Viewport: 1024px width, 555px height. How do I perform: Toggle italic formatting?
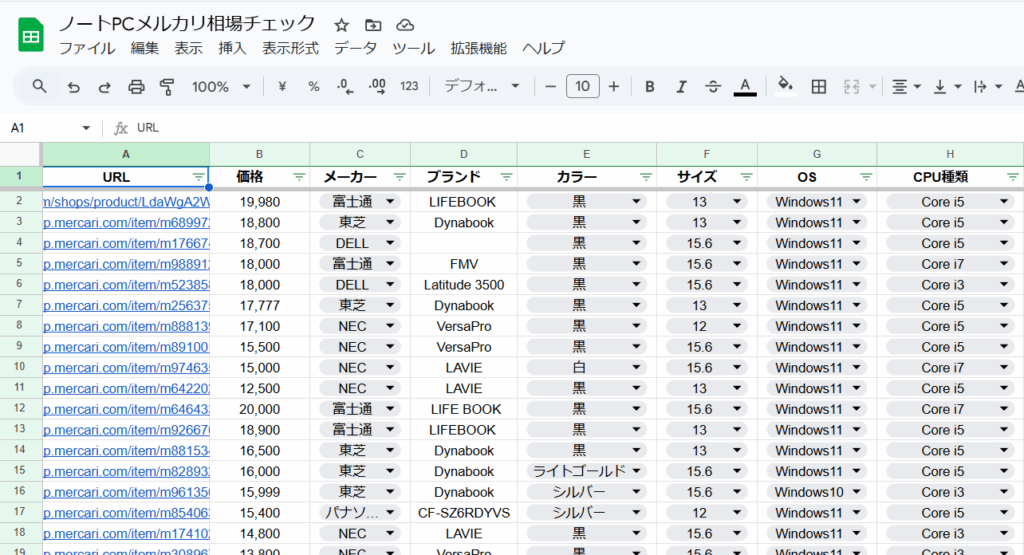coord(681,86)
